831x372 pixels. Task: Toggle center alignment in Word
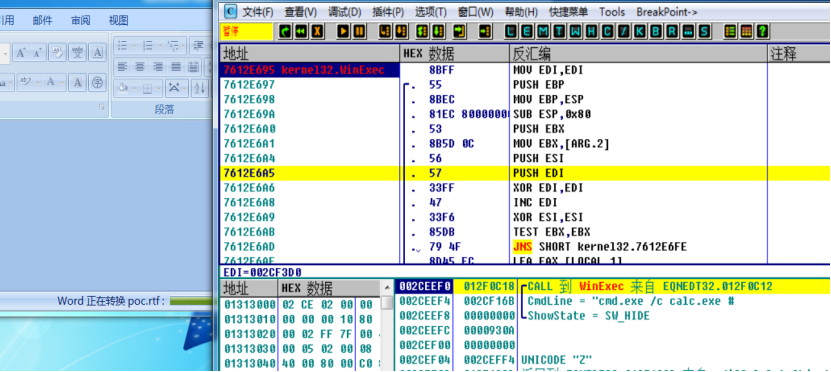[x=140, y=67]
